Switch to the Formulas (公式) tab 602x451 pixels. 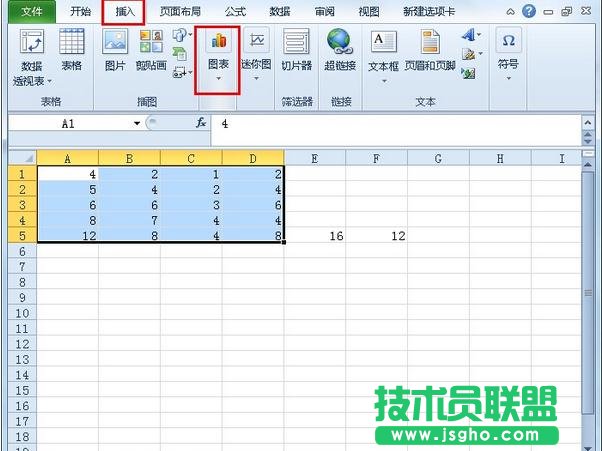tap(235, 12)
